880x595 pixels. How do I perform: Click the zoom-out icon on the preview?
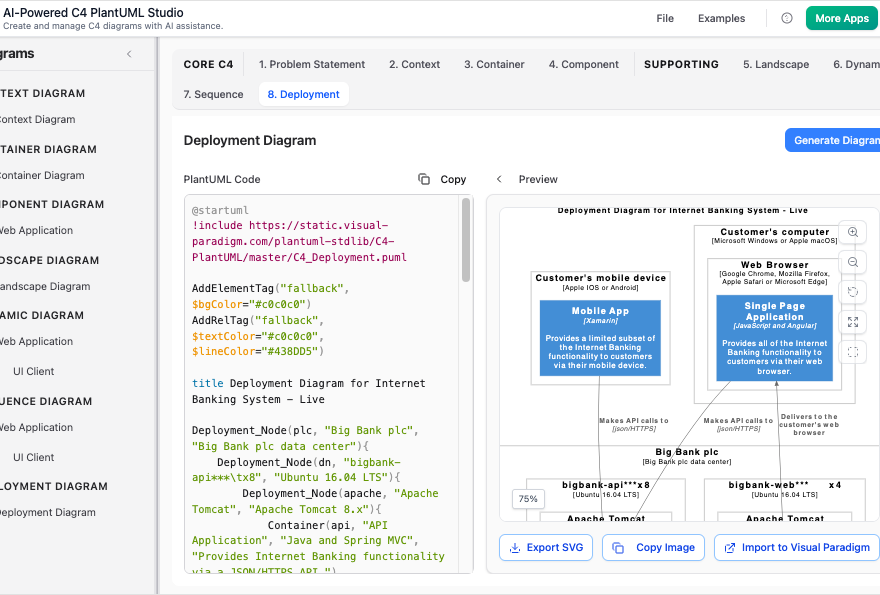pyautogui.click(x=853, y=262)
